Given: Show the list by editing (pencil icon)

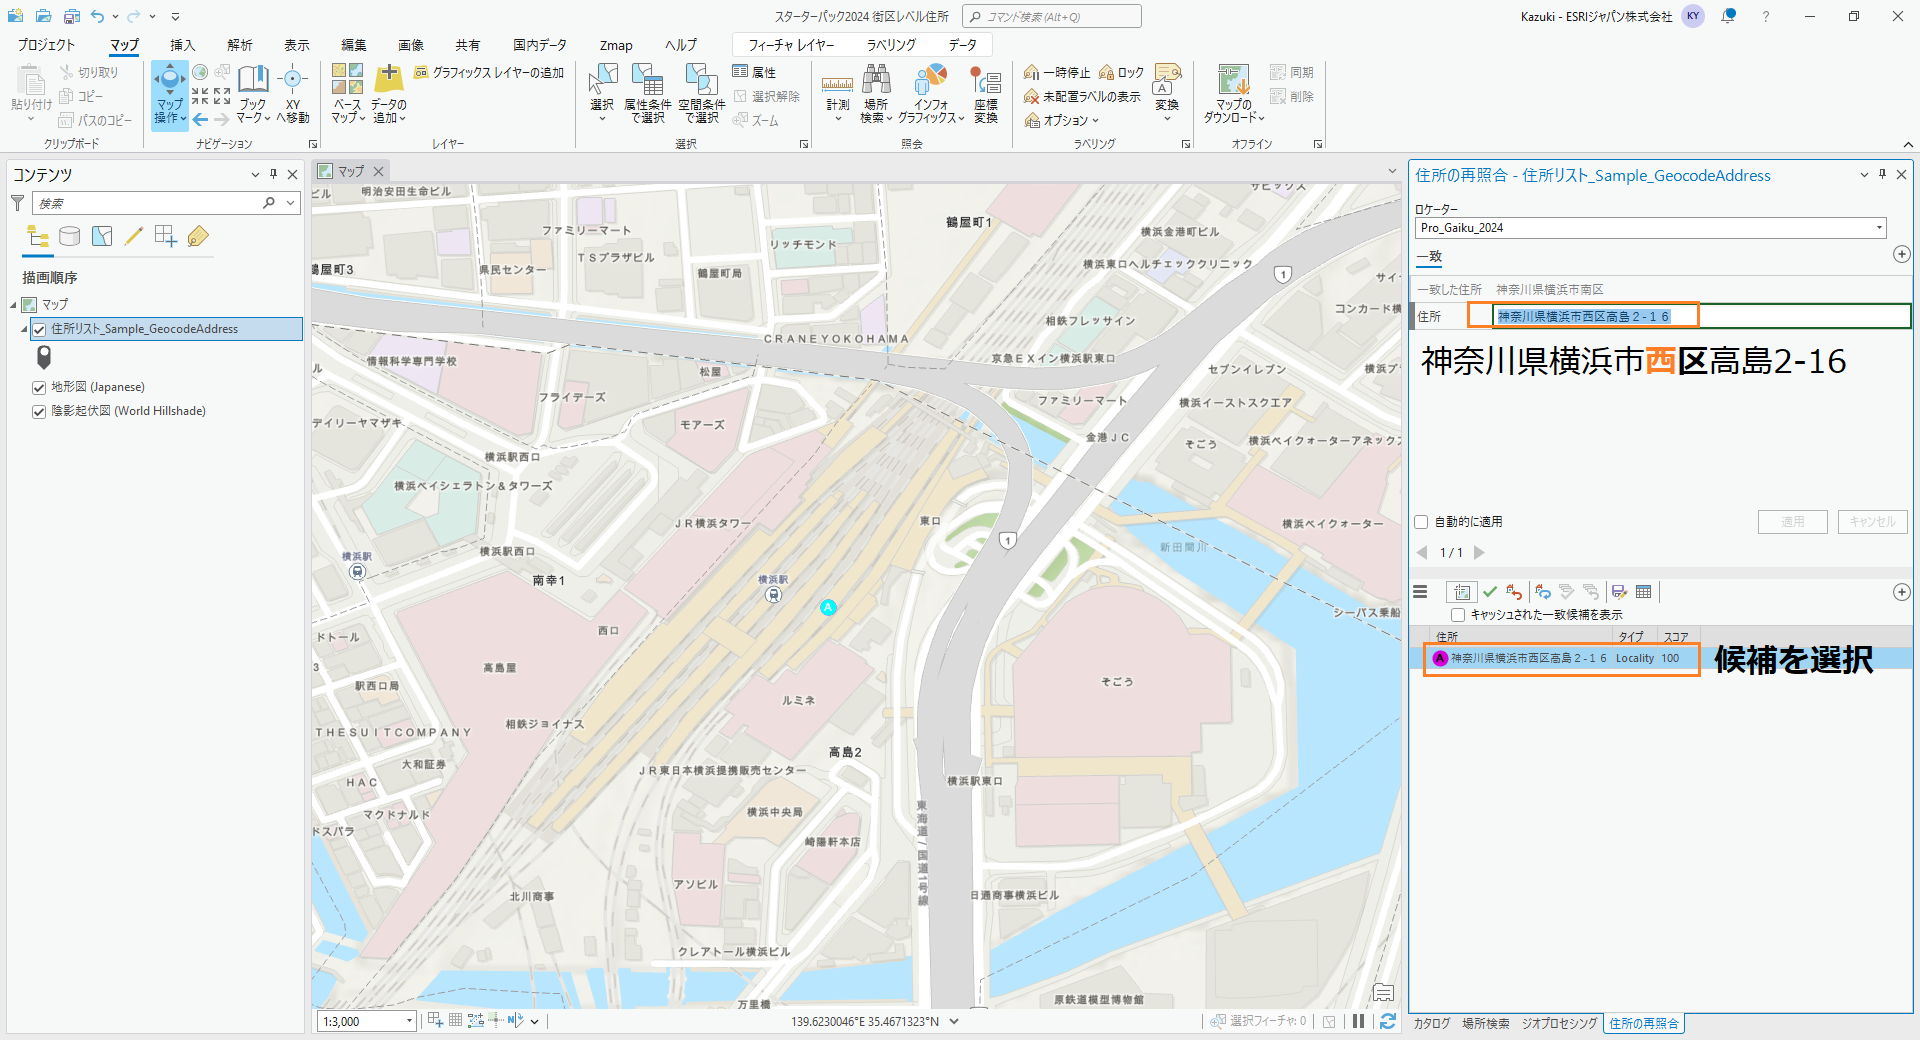Looking at the screenshot, I should pyautogui.click(x=134, y=236).
